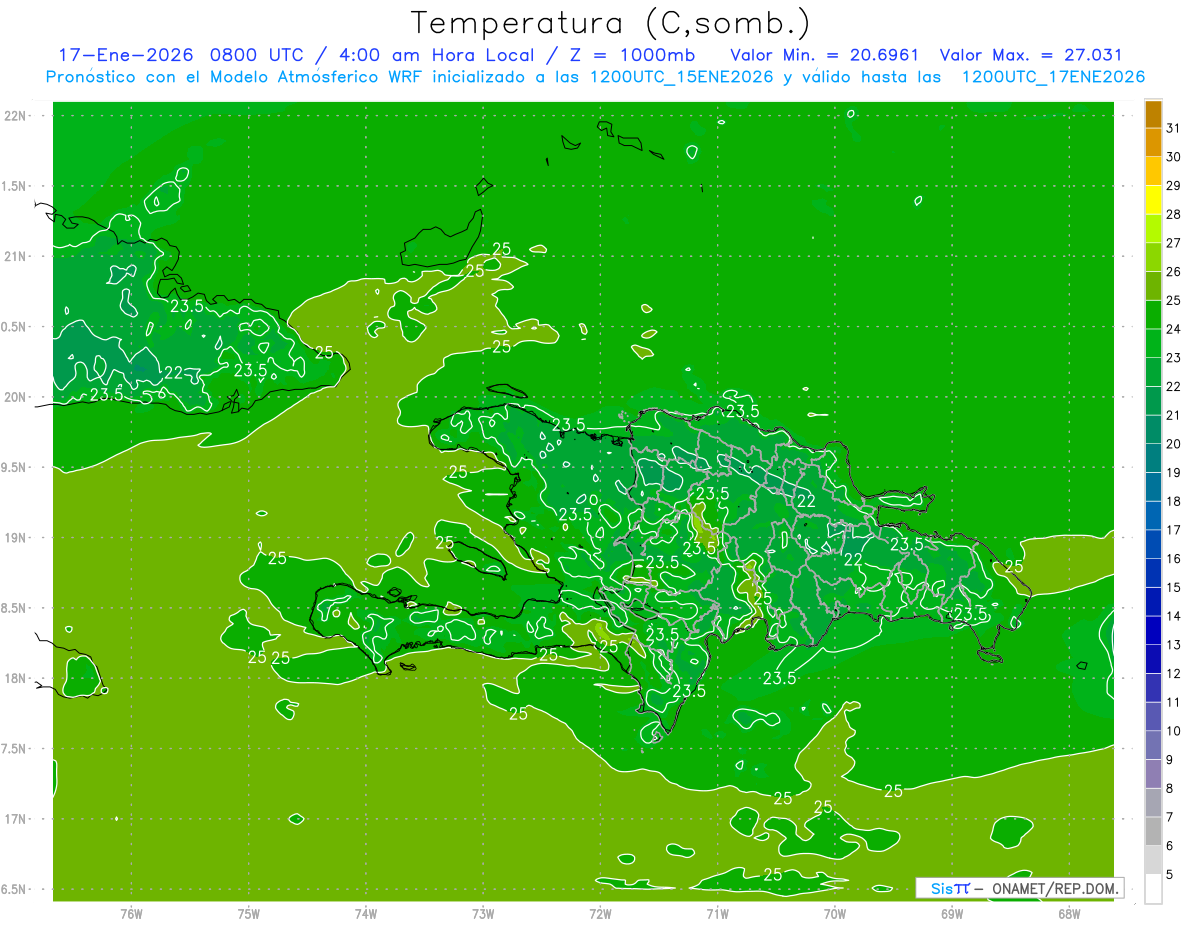This screenshot has height=927, width=1200.
Task: Click the '9.5N' latitude axis label
Action: point(15,468)
